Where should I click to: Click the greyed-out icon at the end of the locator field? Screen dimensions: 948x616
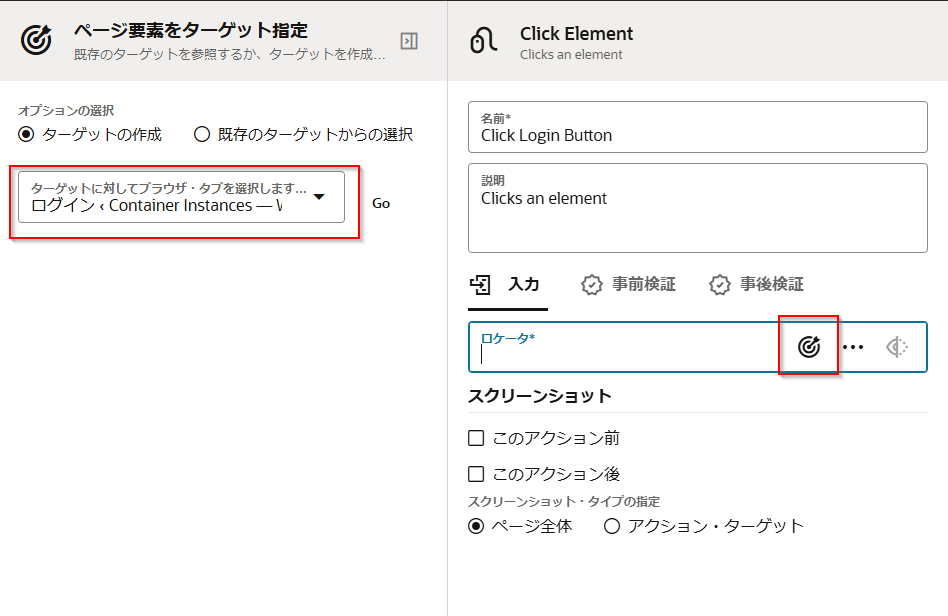[x=897, y=347]
